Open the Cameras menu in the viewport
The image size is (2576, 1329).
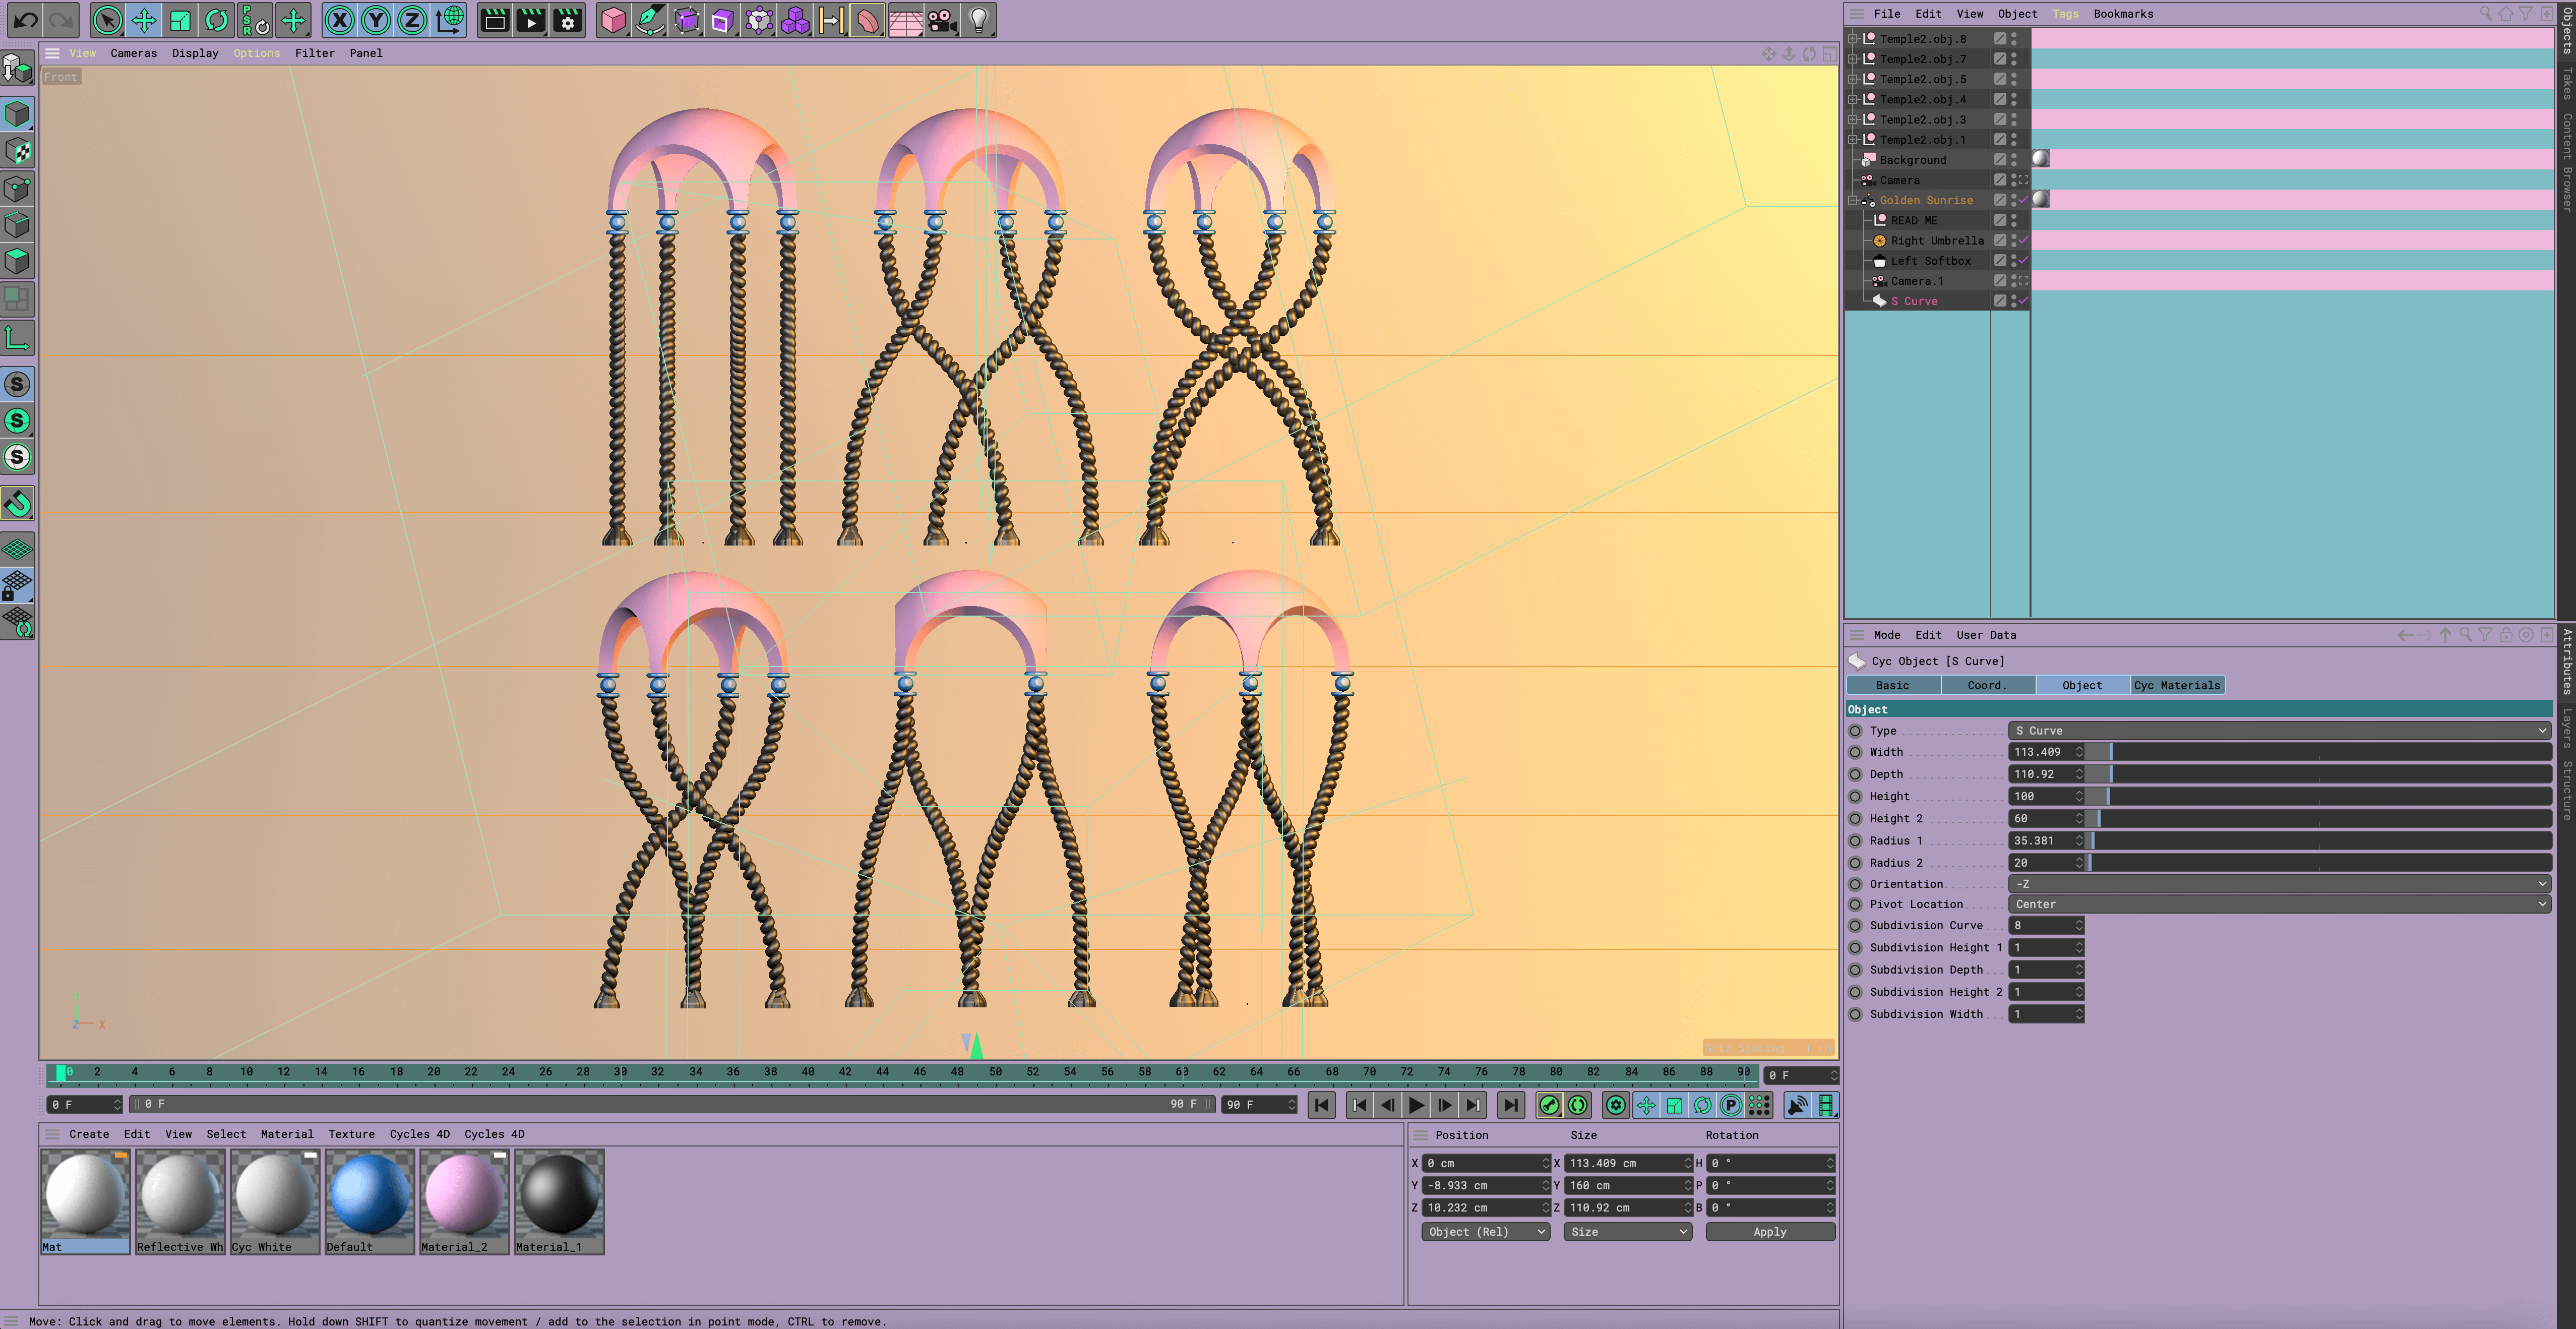click(x=133, y=53)
